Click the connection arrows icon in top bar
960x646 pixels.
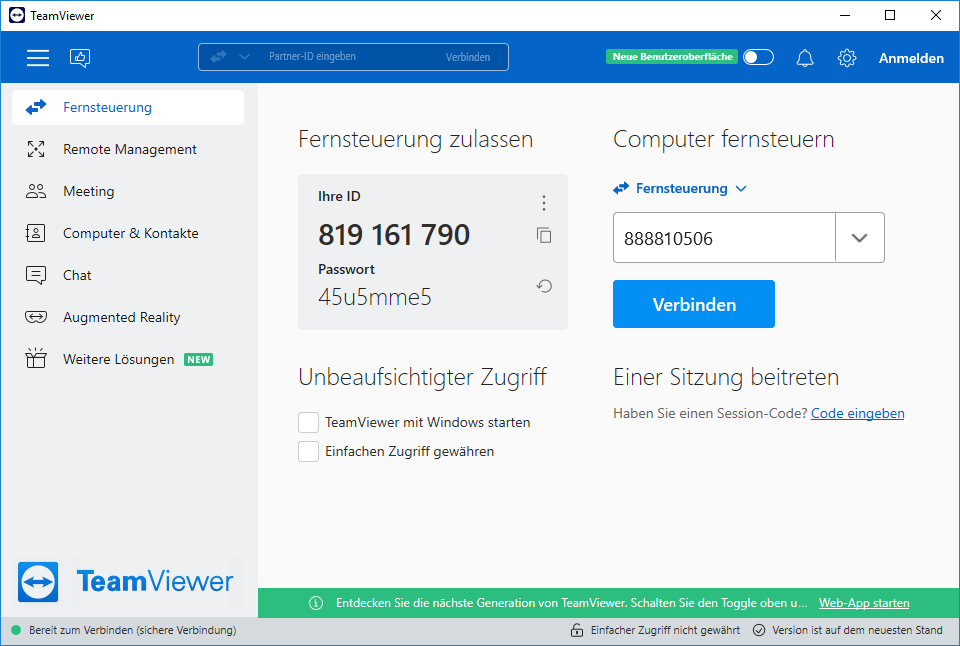pos(219,57)
